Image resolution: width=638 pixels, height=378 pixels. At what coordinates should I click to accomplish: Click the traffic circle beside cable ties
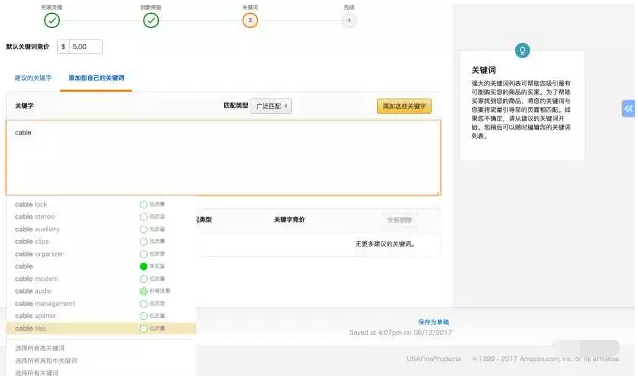144,329
